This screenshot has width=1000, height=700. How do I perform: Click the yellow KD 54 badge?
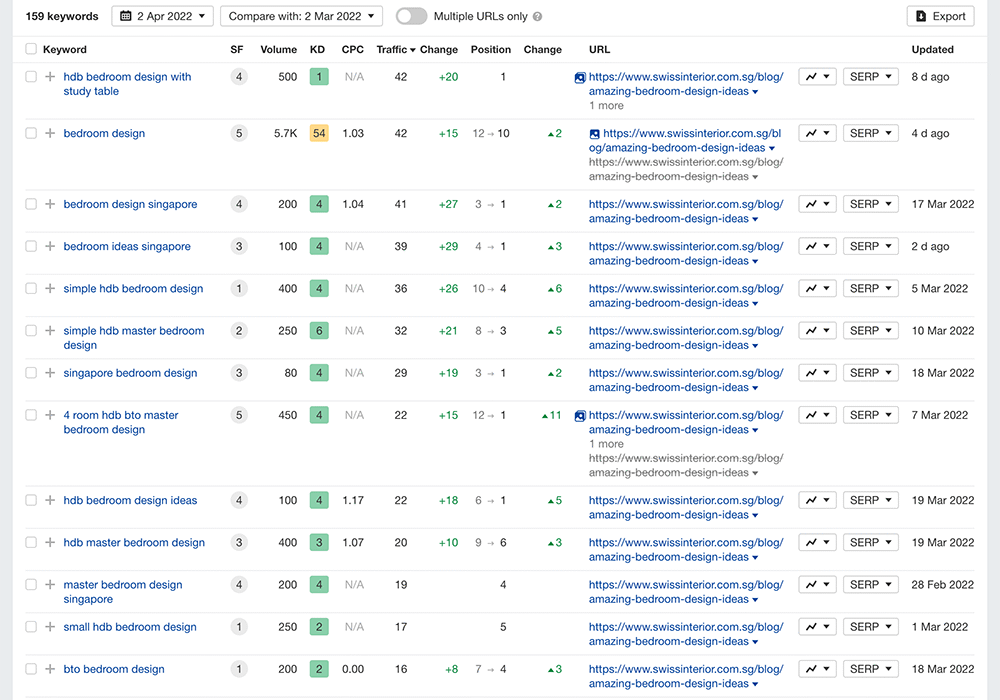(319, 134)
